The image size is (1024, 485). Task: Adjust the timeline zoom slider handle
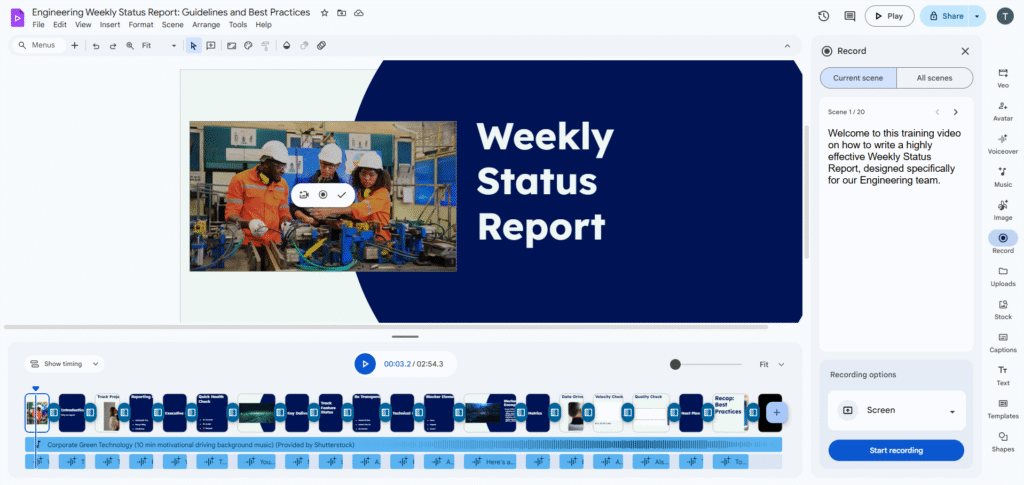pos(676,365)
